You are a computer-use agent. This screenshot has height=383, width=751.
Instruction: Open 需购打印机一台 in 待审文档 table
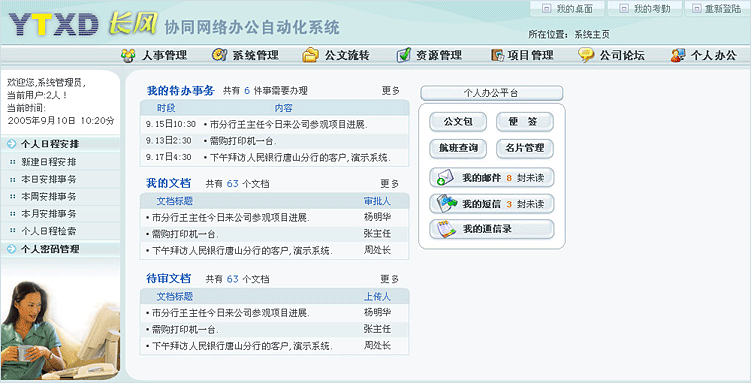[x=184, y=329]
